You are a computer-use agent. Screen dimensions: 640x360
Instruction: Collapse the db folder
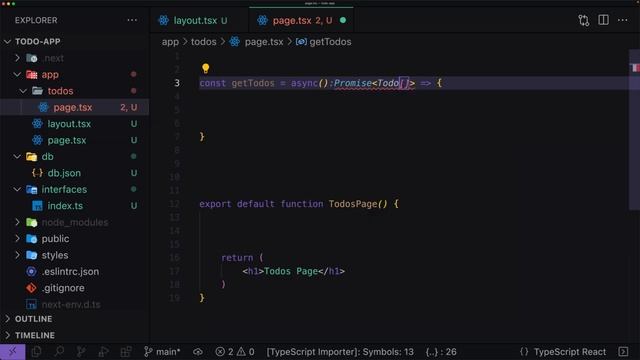(x=17, y=156)
